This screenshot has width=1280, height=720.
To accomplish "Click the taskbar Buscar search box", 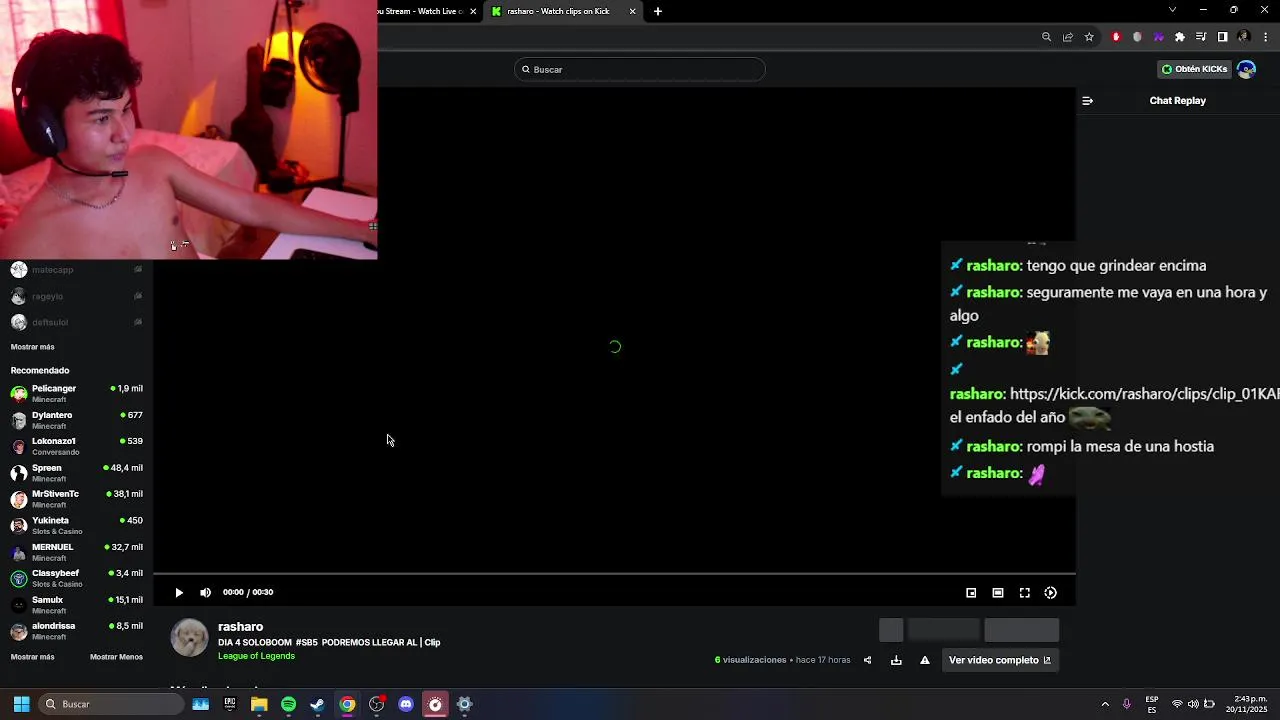I will [111, 704].
